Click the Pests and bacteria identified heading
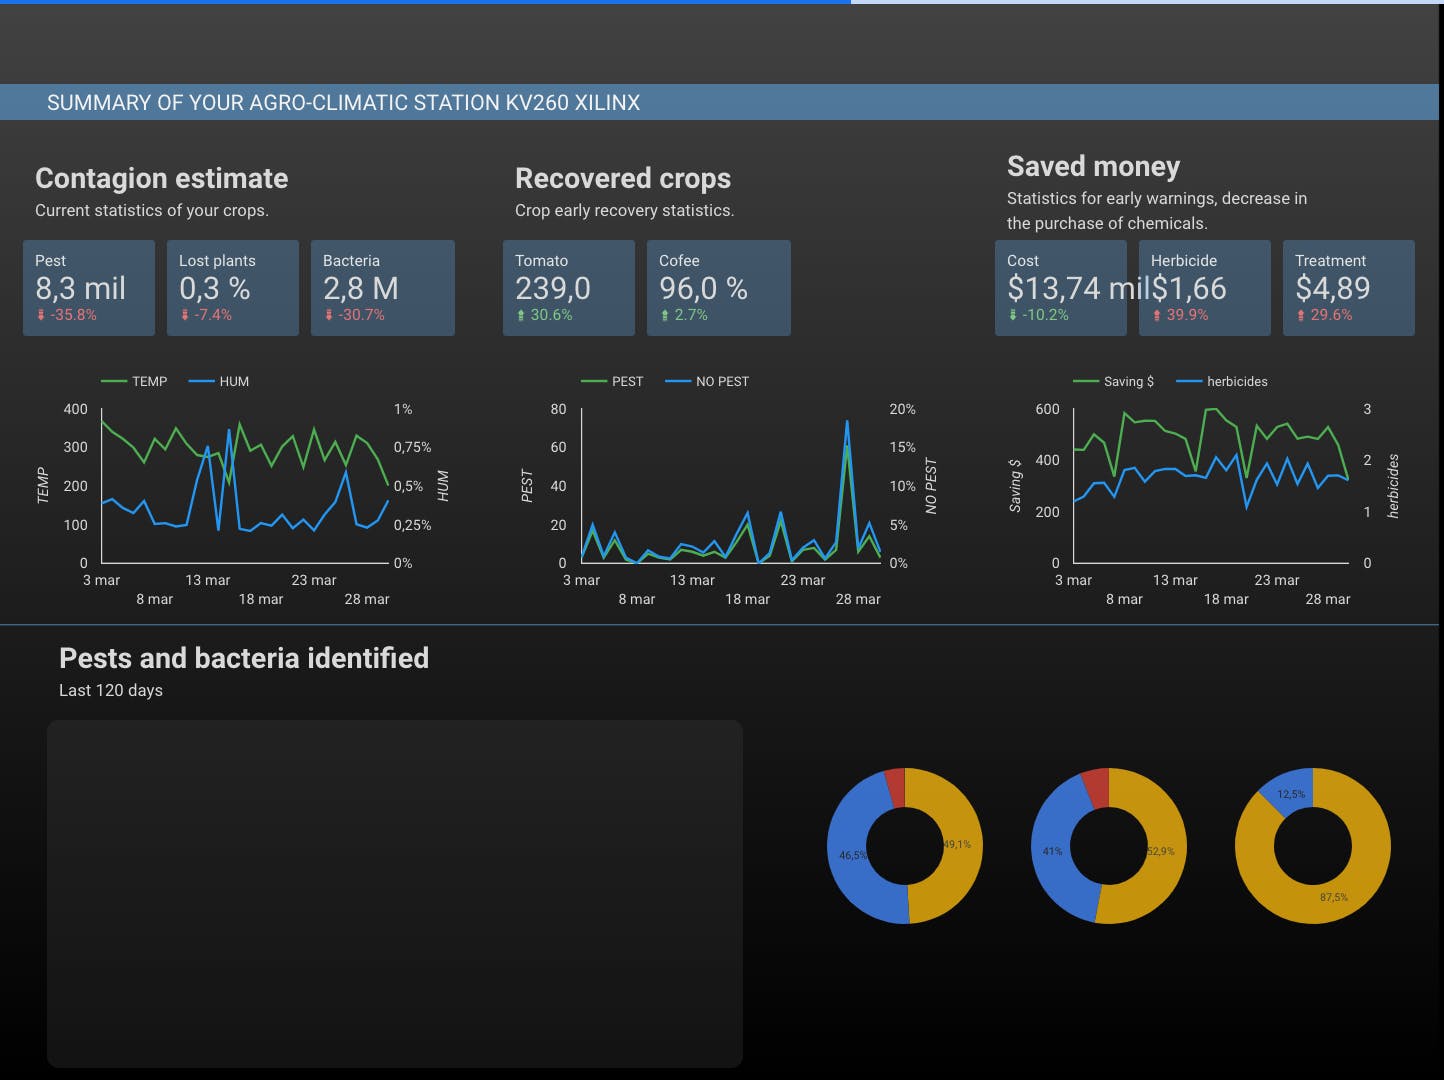 tap(244, 658)
